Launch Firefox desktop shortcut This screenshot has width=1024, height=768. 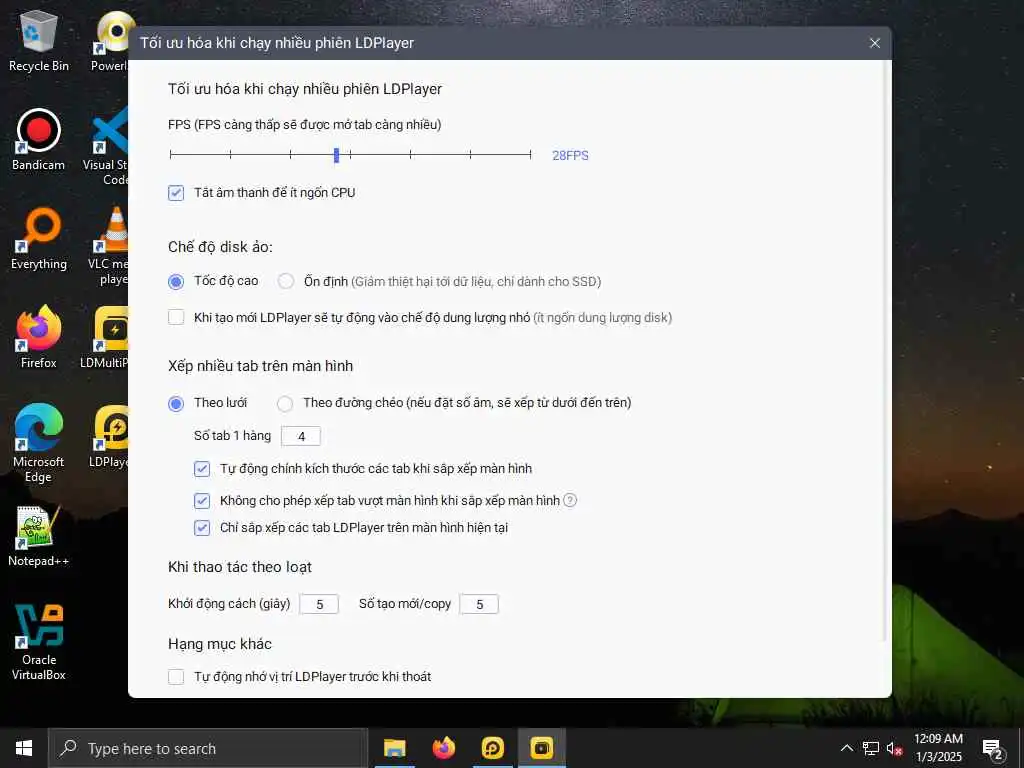(x=39, y=337)
